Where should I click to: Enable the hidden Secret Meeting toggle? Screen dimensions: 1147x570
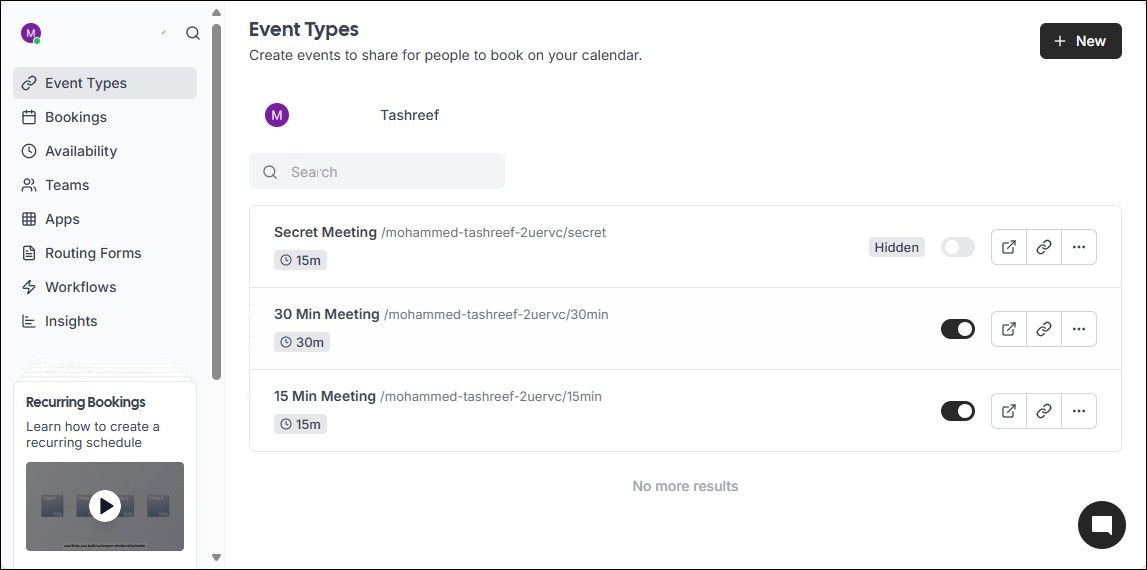pos(958,247)
